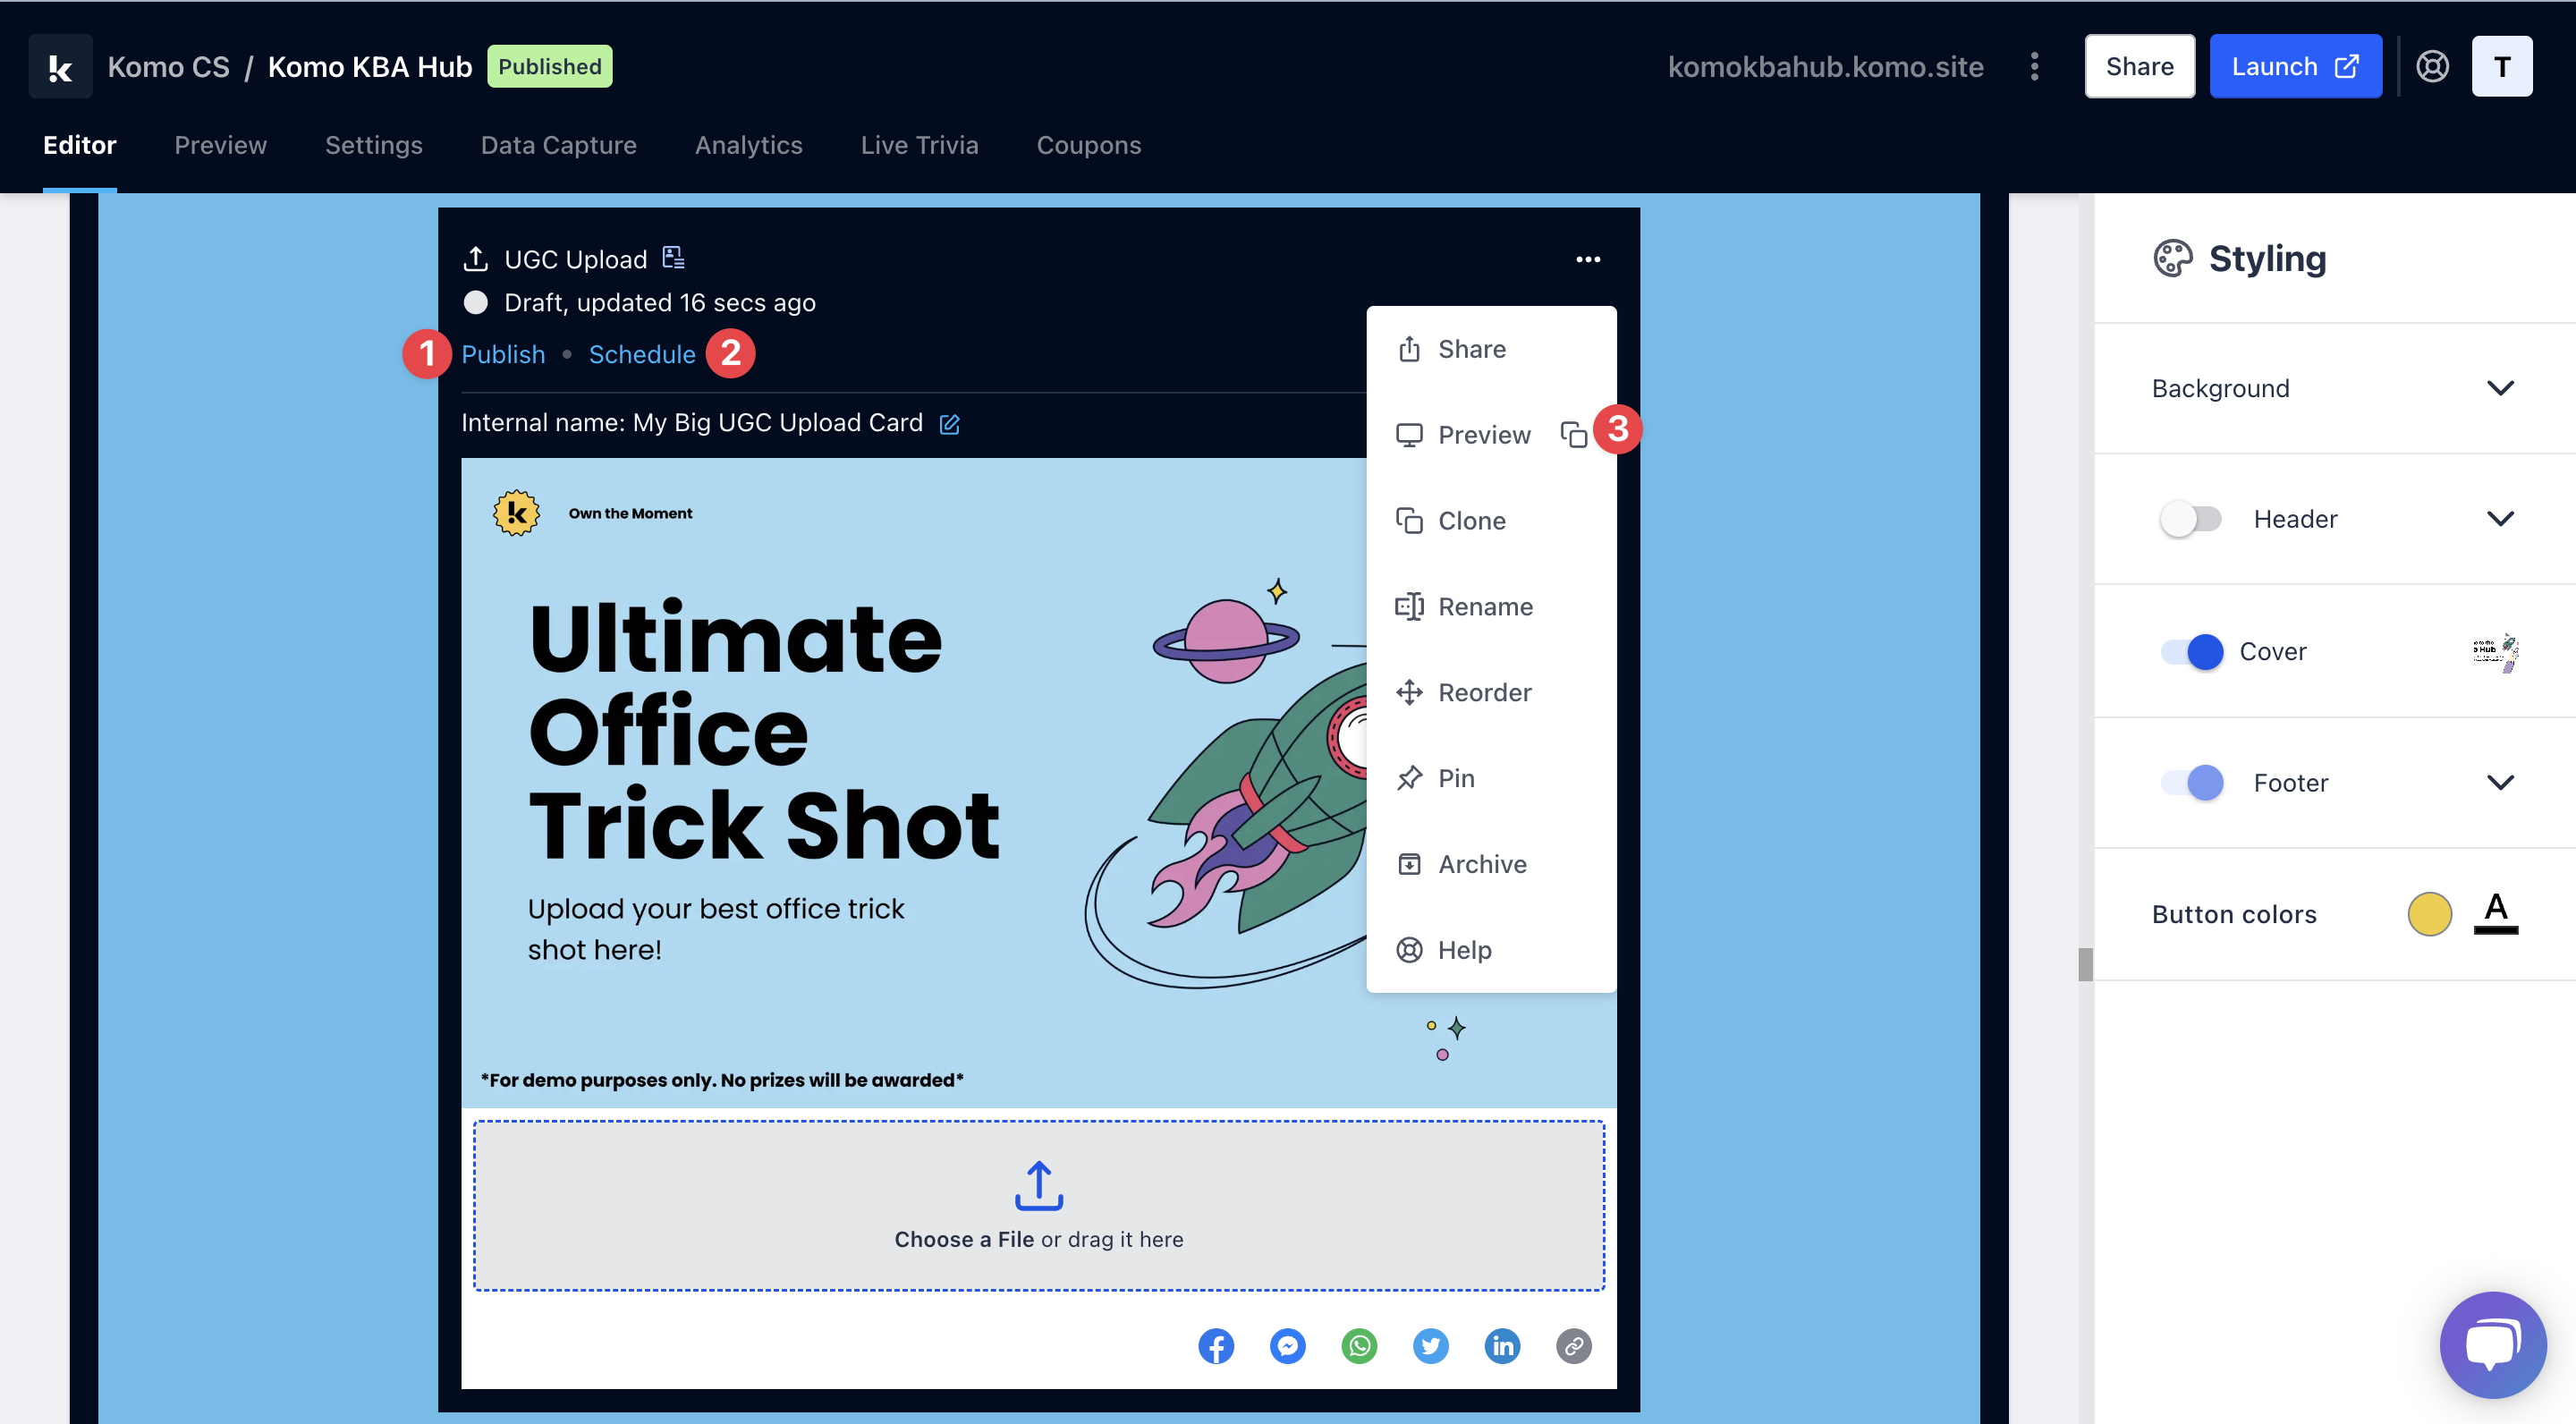
Task: Enable the Header toggle
Action: pos(2190,519)
